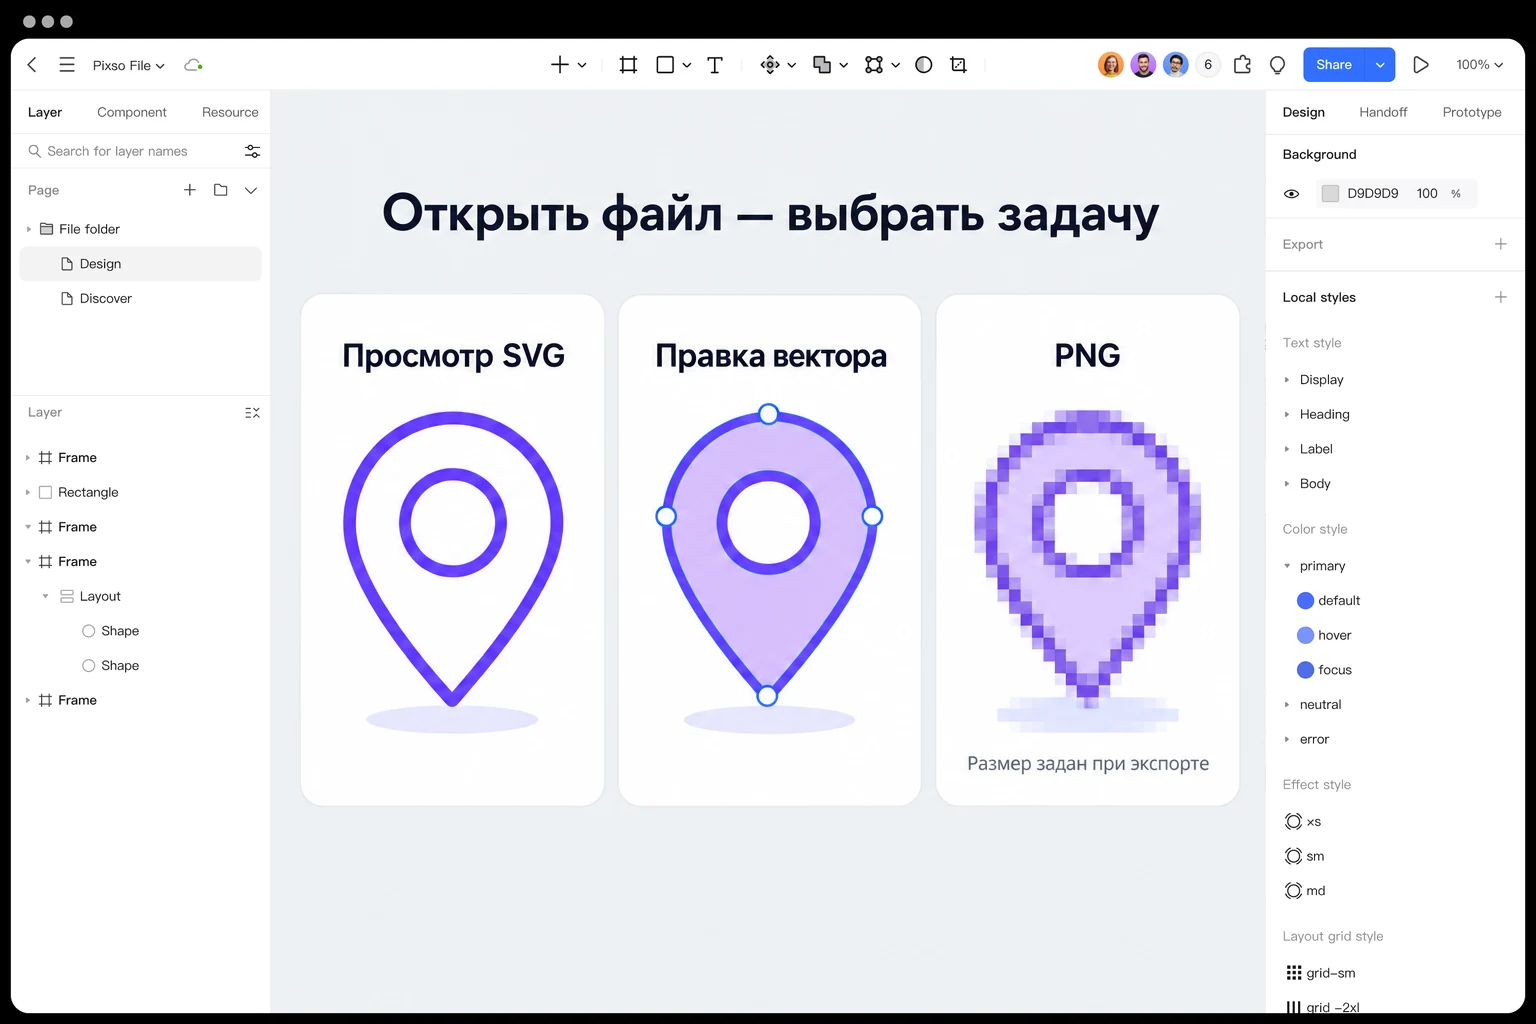
Task: Open the zoom level 100% dropdown
Action: coord(1480,65)
